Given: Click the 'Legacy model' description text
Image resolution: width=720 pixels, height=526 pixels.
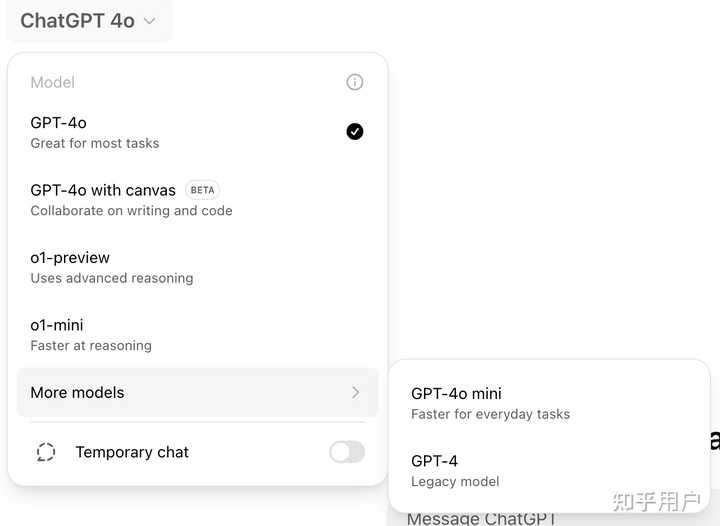Looking at the screenshot, I should tap(455, 481).
